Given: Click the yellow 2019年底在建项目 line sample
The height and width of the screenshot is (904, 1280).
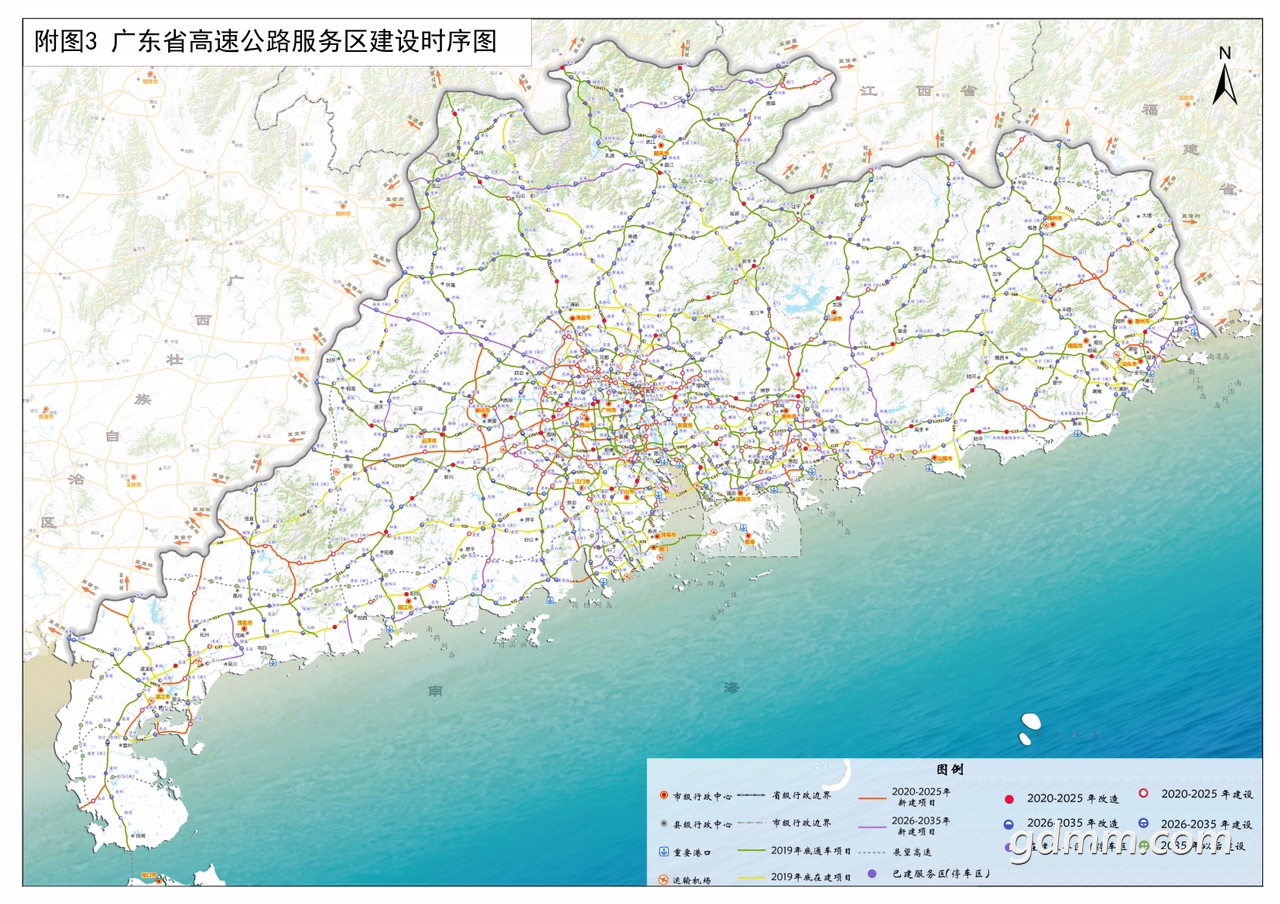Looking at the screenshot, I should pyautogui.click(x=751, y=878).
